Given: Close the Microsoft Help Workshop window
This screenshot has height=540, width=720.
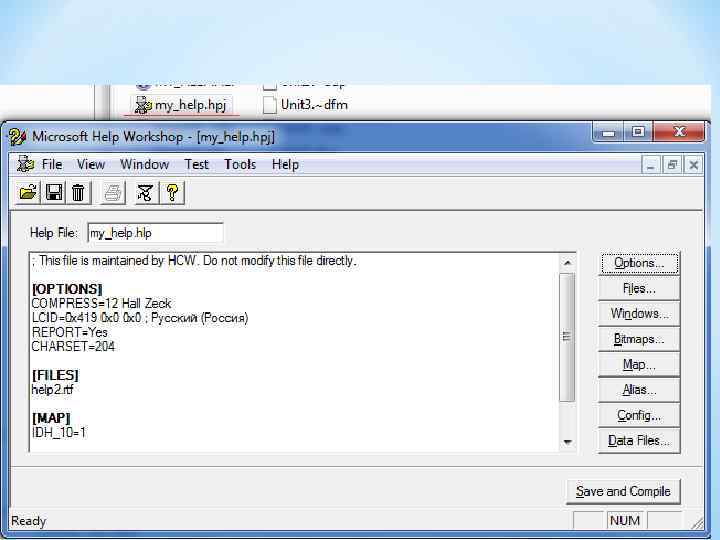Looking at the screenshot, I should pyautogui.click(x=679, y=132).
